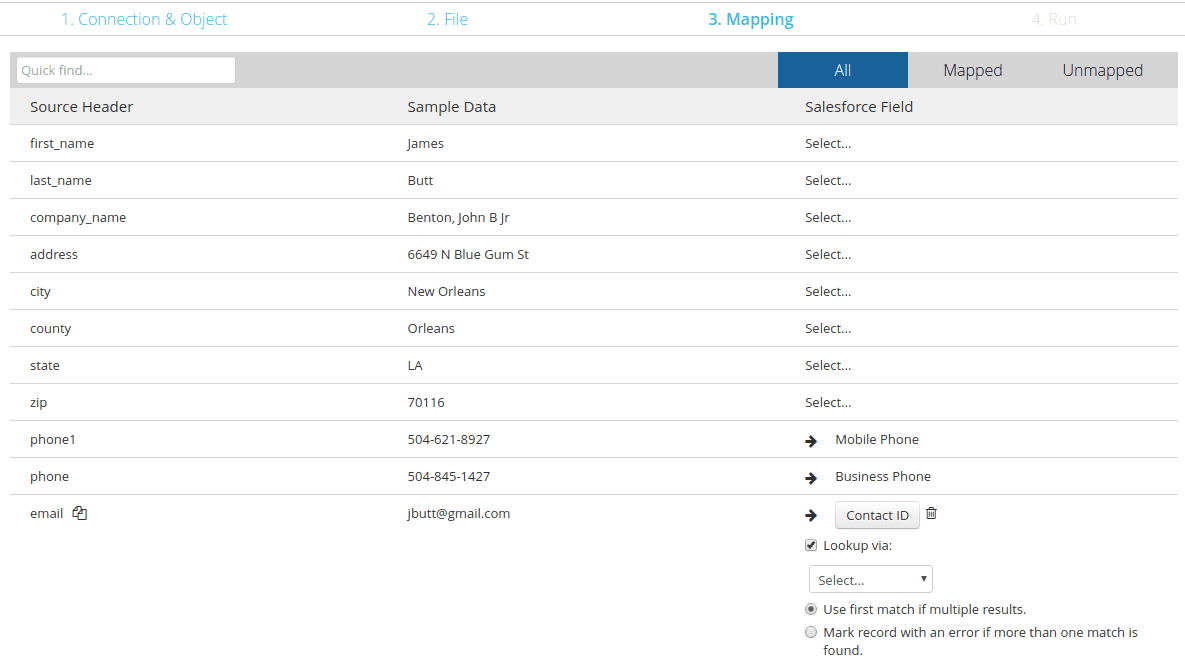Click the last_name source header
The height and width of the screenshot is (667, 1185).
point(60,181)
